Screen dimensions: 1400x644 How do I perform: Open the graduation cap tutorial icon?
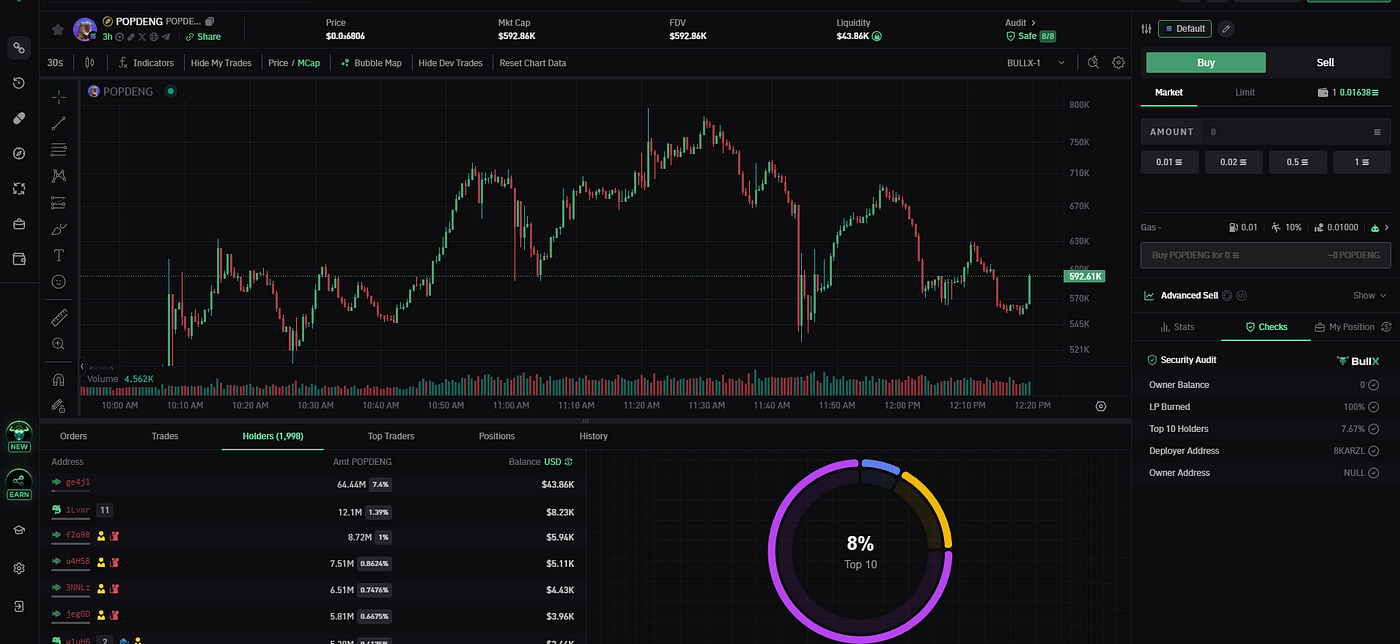click(x=19, y=530)
